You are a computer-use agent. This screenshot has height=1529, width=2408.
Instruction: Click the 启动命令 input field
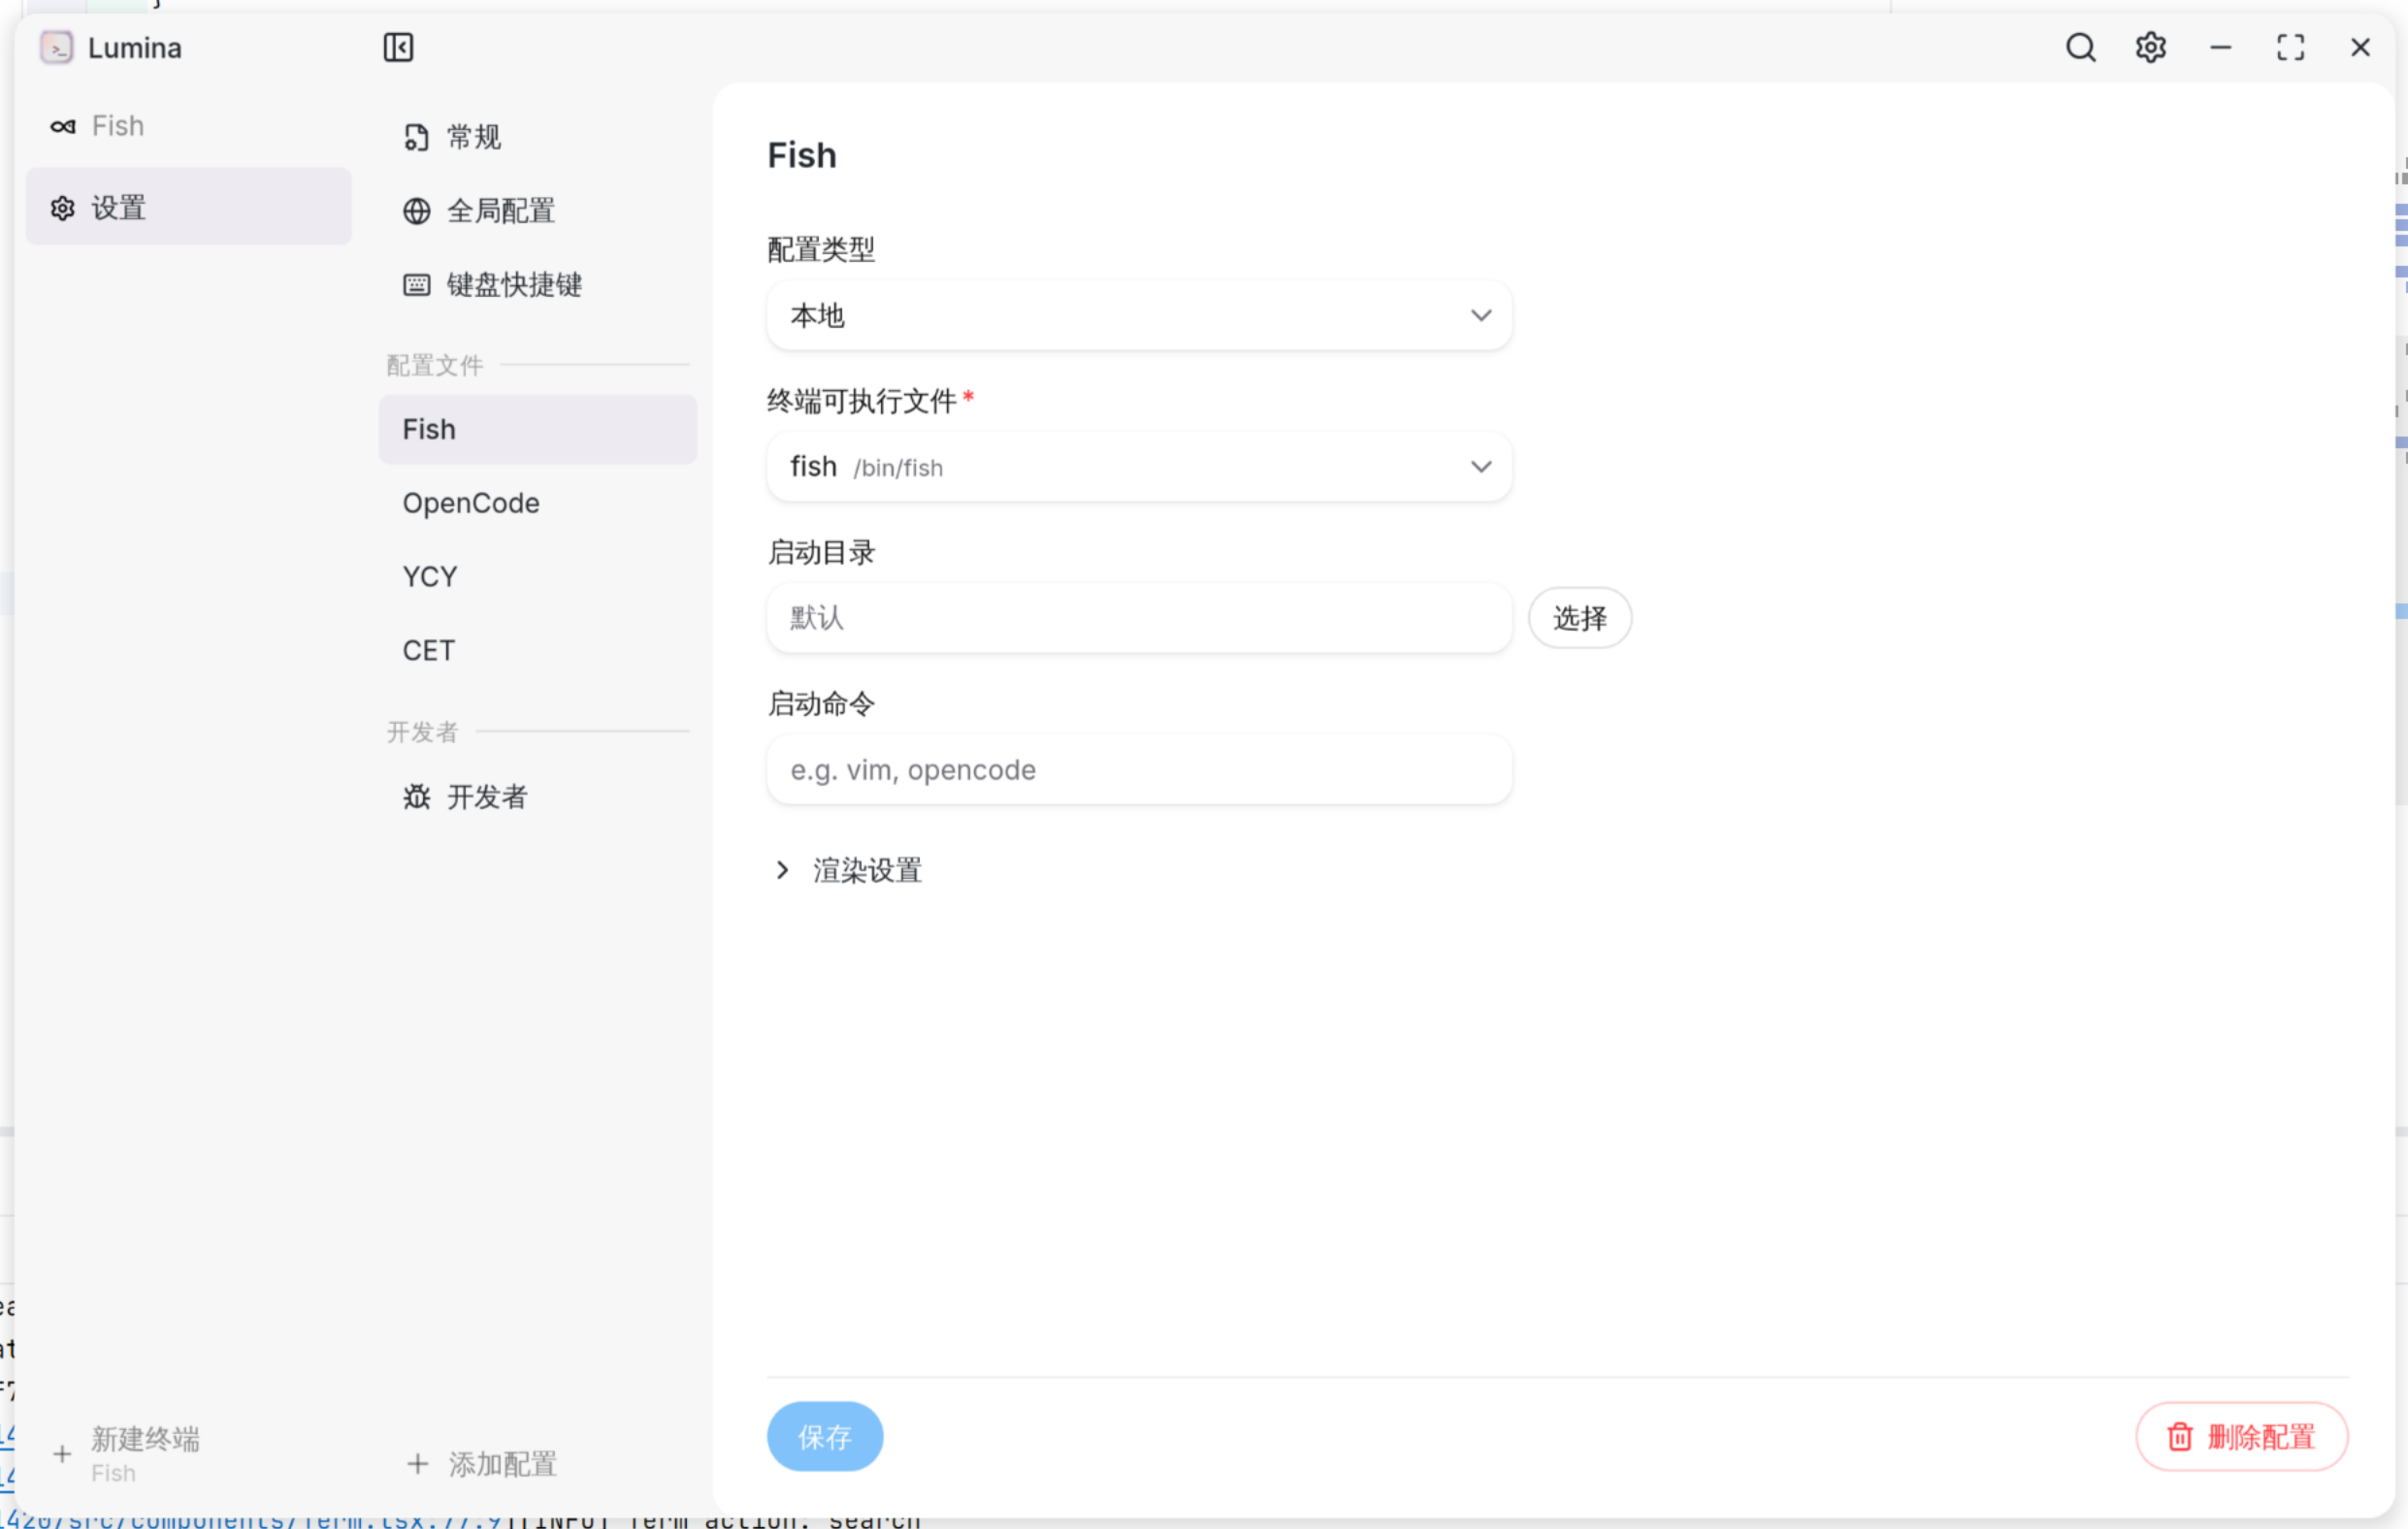click(1139, 770)
